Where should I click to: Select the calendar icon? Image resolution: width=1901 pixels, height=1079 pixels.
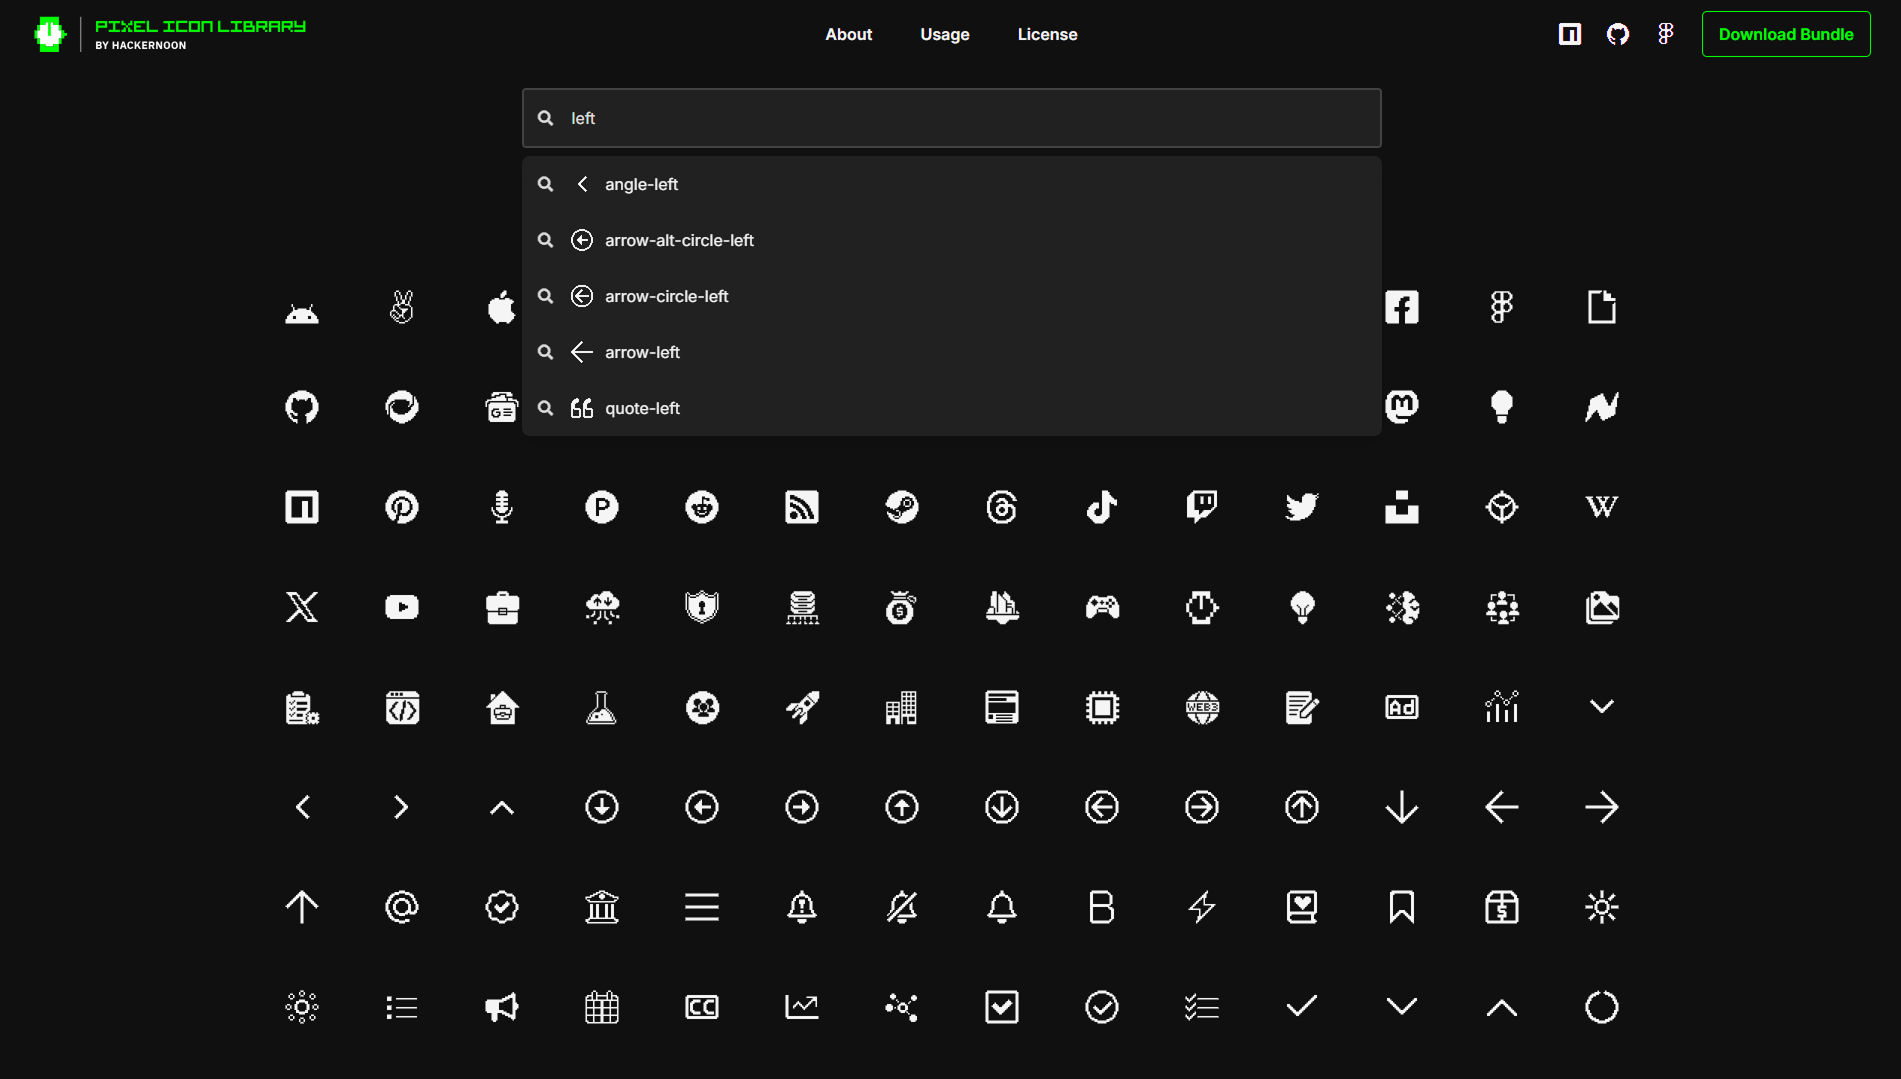tap(602, 1007)
